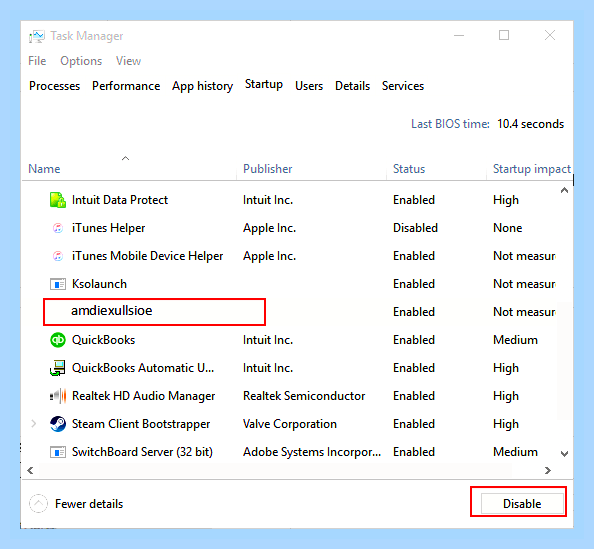Select the Realtek HD Audio Manager name
This screenshot has width=594, height=549.
point(143,396)
